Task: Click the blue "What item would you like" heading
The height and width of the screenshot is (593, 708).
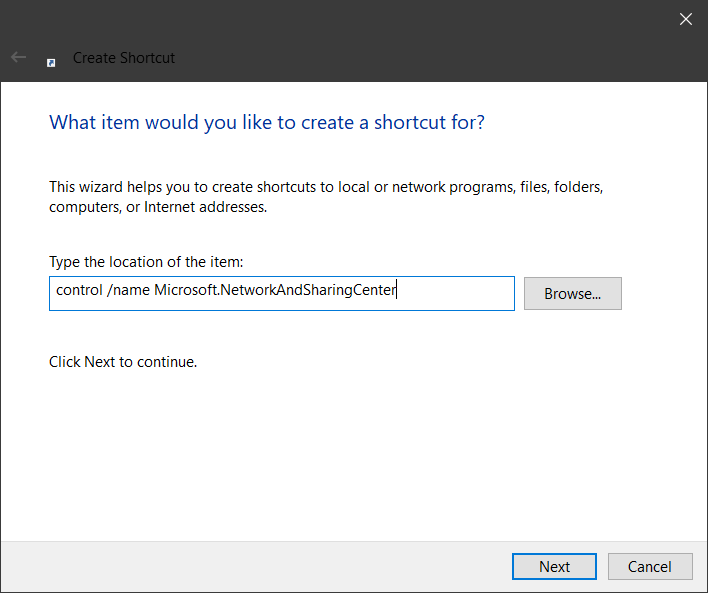Action: (x=267, y=123)
